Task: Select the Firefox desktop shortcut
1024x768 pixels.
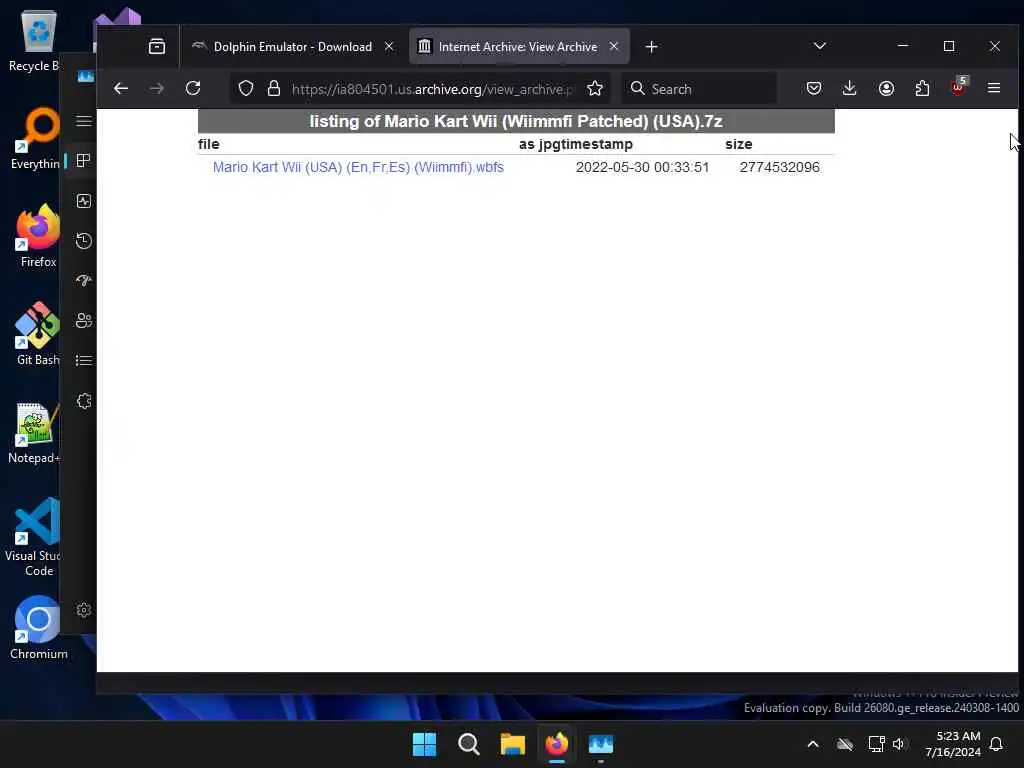Action: [x=37, y=236]
